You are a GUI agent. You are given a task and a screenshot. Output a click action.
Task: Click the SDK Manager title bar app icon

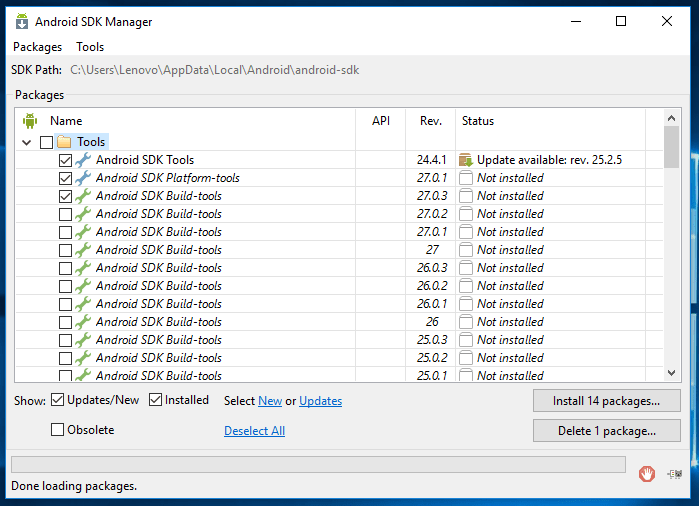pyautogui.click(x=20, y=21)
